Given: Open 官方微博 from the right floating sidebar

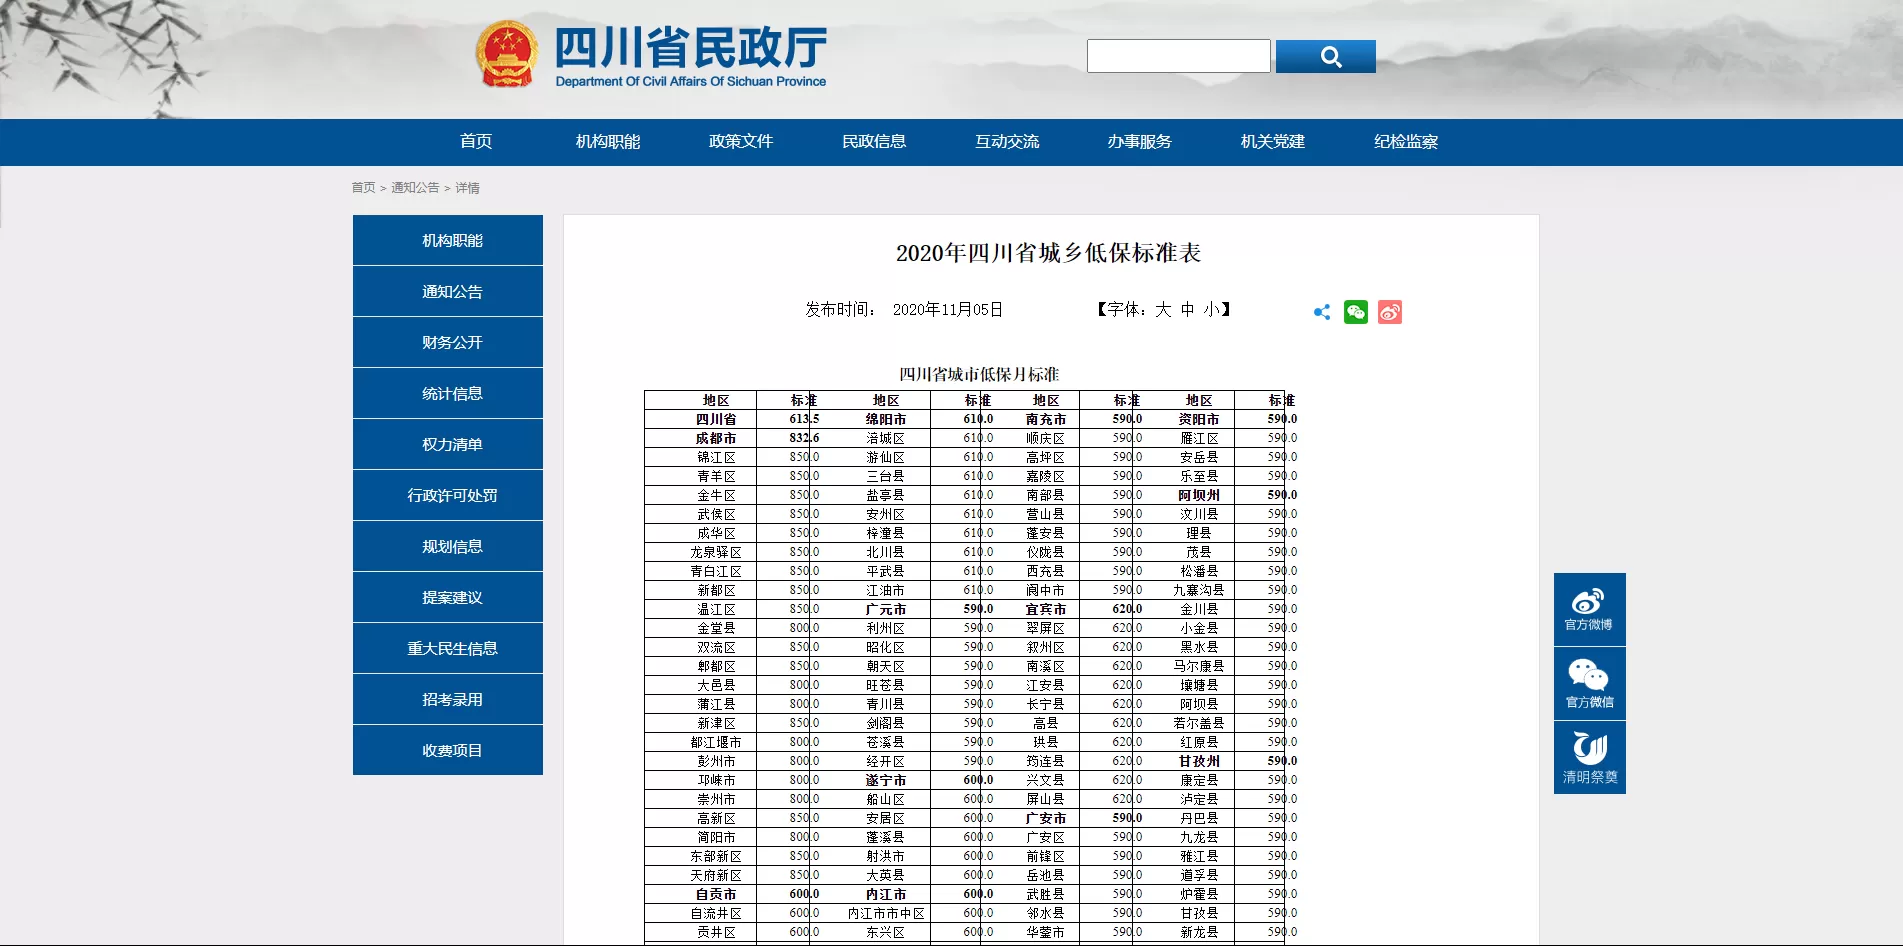Looking at the screenshot, I should pyautogui.click(x=1589, y=609).
